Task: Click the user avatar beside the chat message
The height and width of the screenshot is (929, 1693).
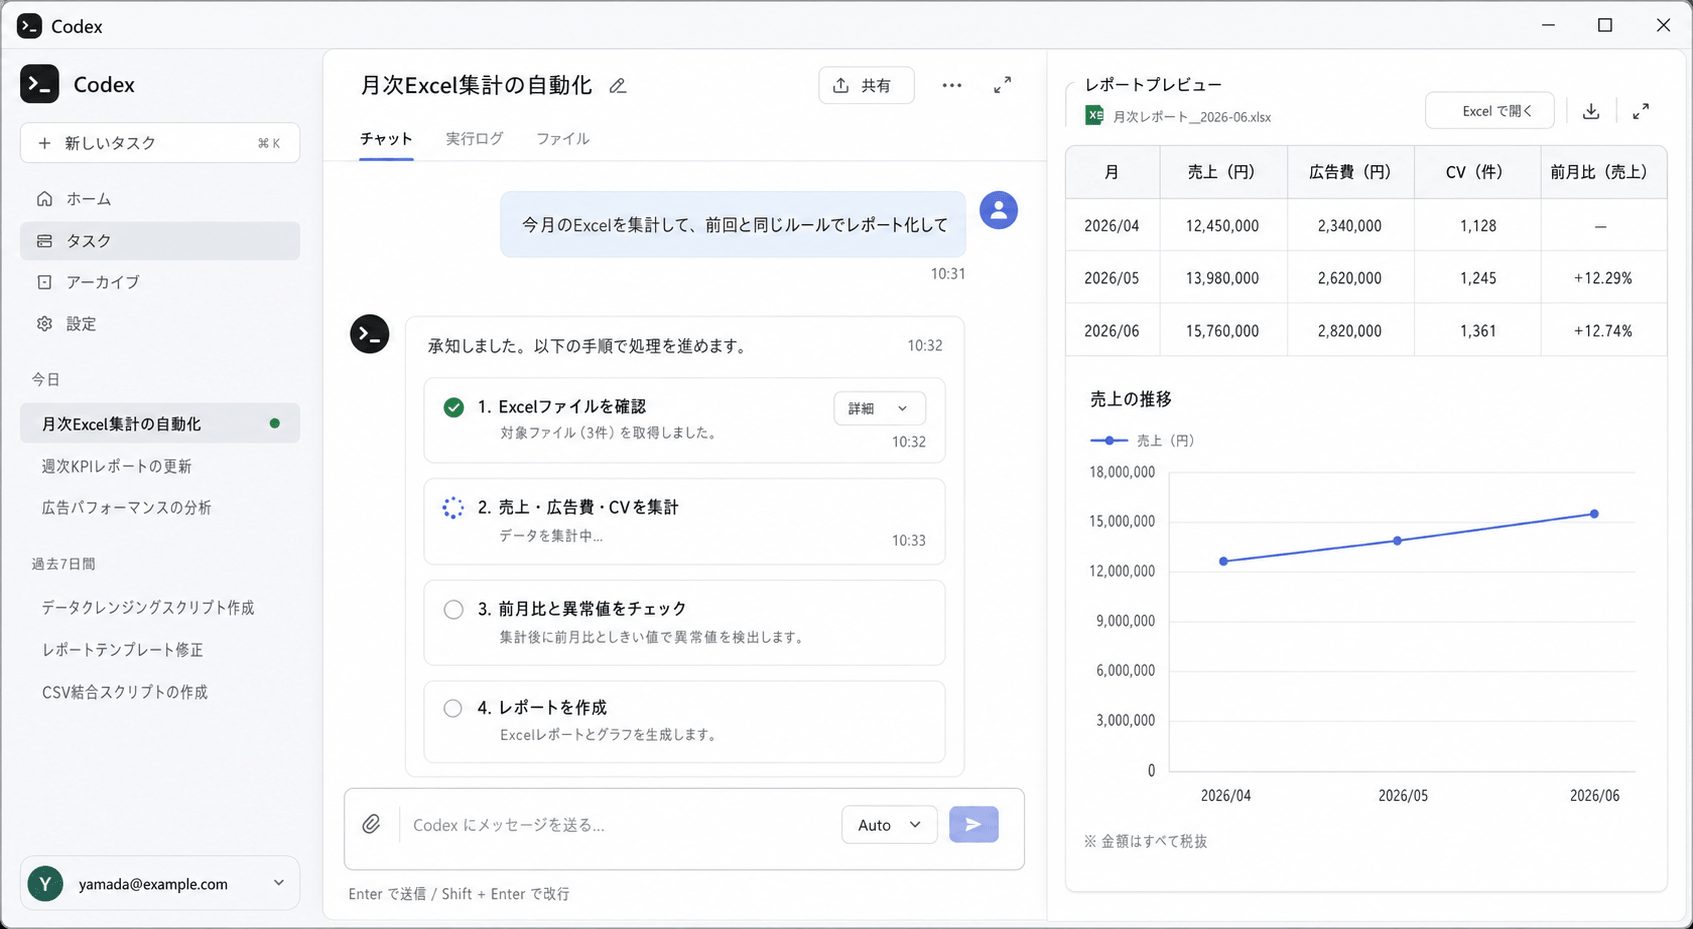Action: 998,211
